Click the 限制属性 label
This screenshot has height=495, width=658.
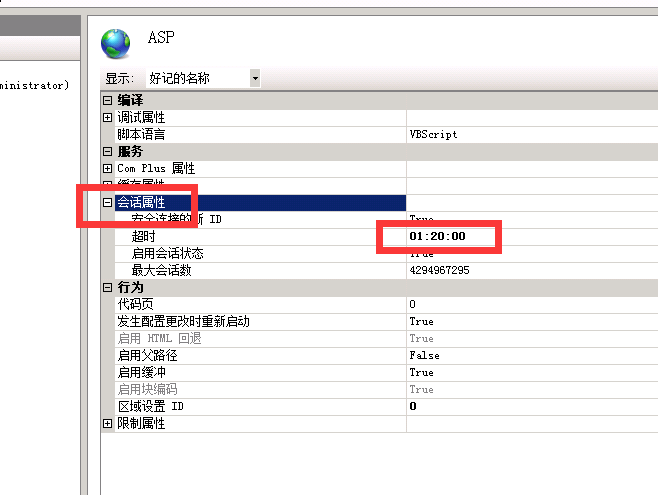tap(141, 424)
